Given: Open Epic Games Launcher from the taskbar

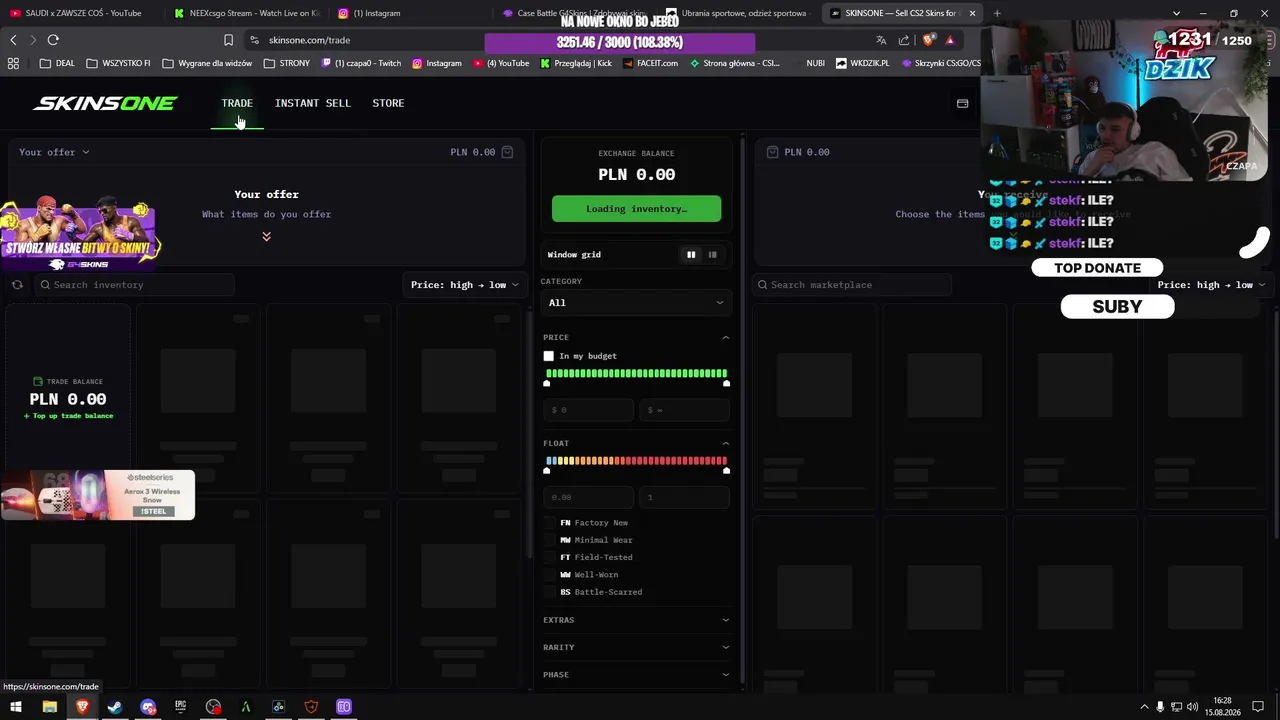Looking at the screenshot, I should 180,707.
